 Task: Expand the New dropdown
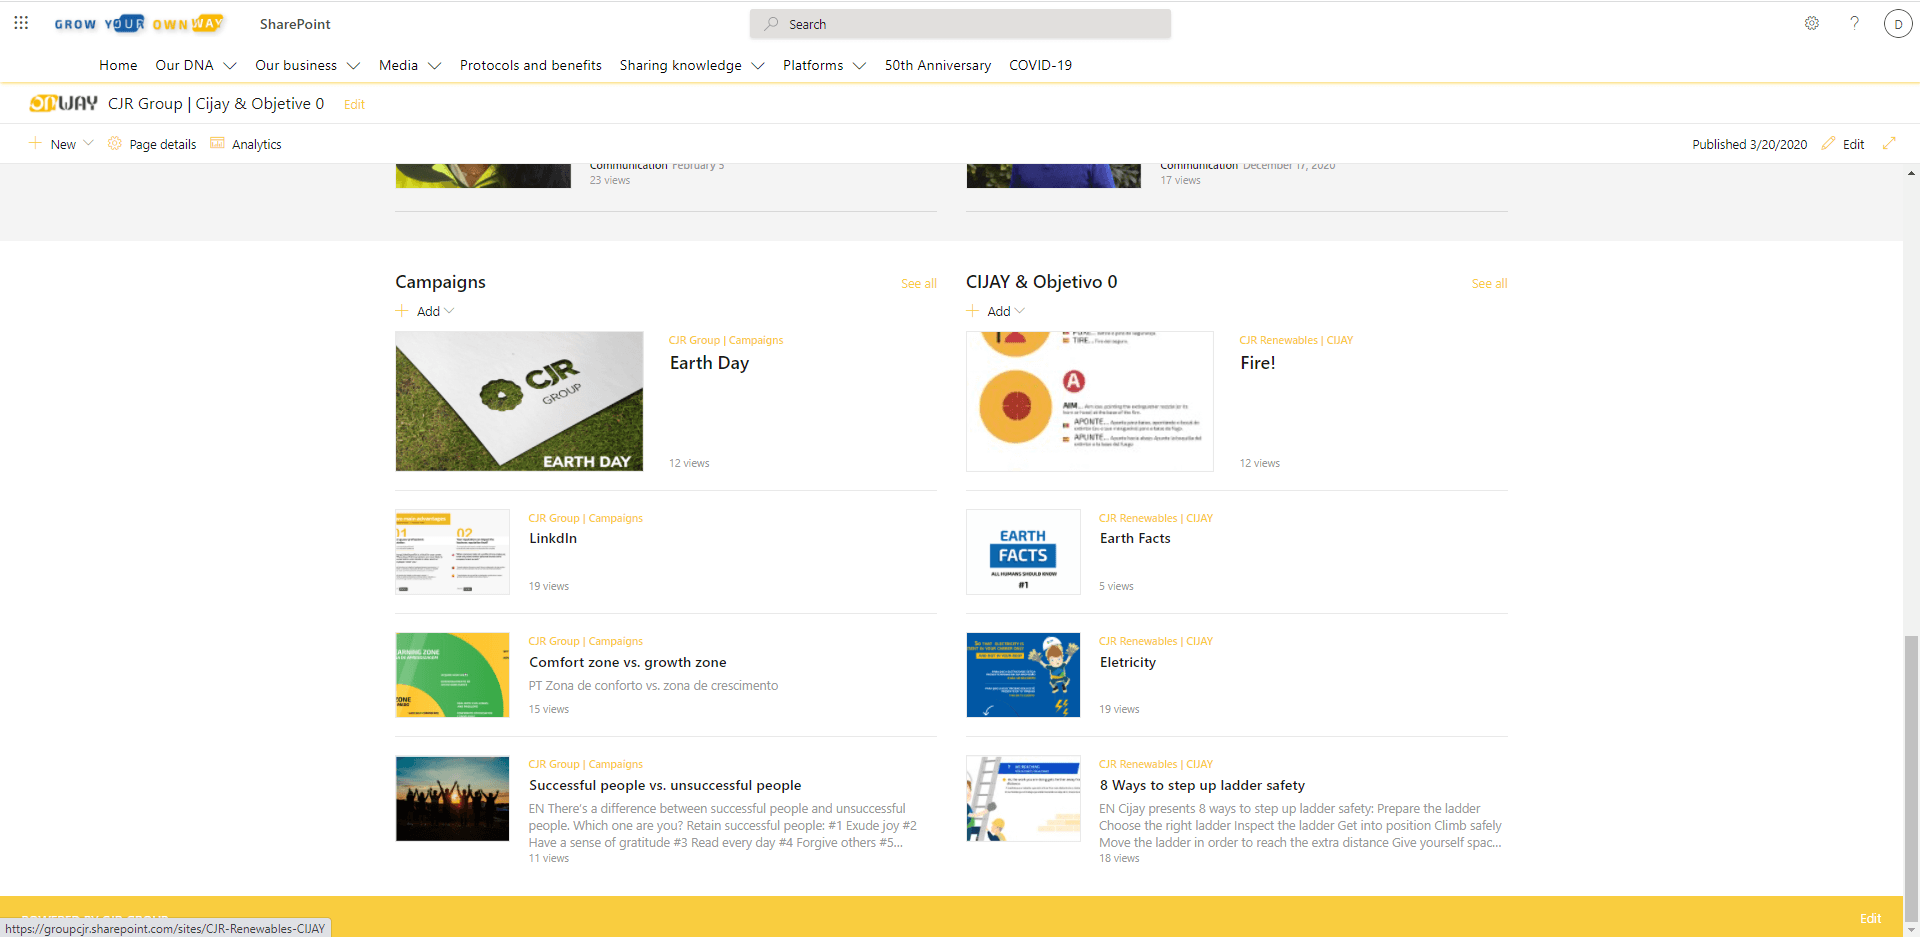[88, 143]
